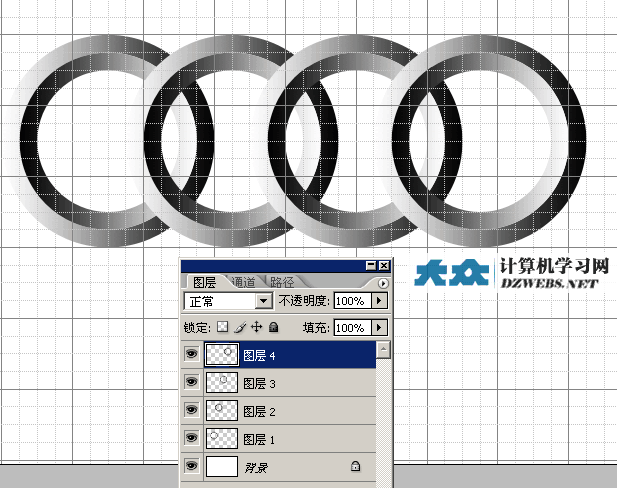Switch to the 通道 tab
This screenshot has width=617, height=488.
click(x=244, y=282)
